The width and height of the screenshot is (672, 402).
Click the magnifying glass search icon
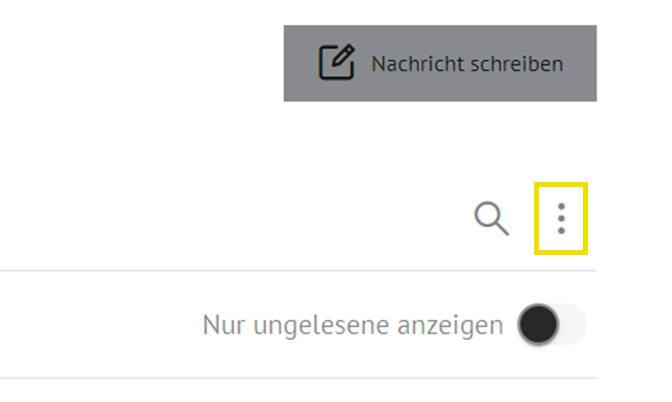coord(492,218)
